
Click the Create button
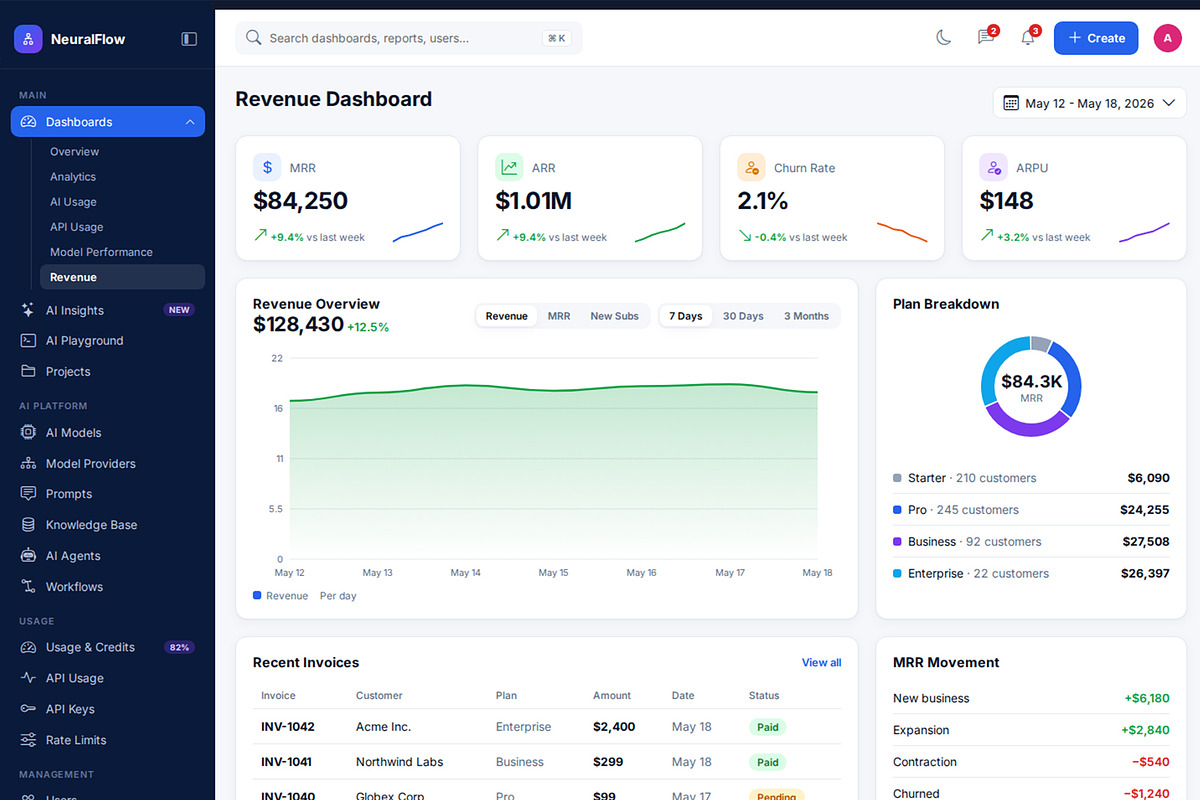coord(1096,38)
